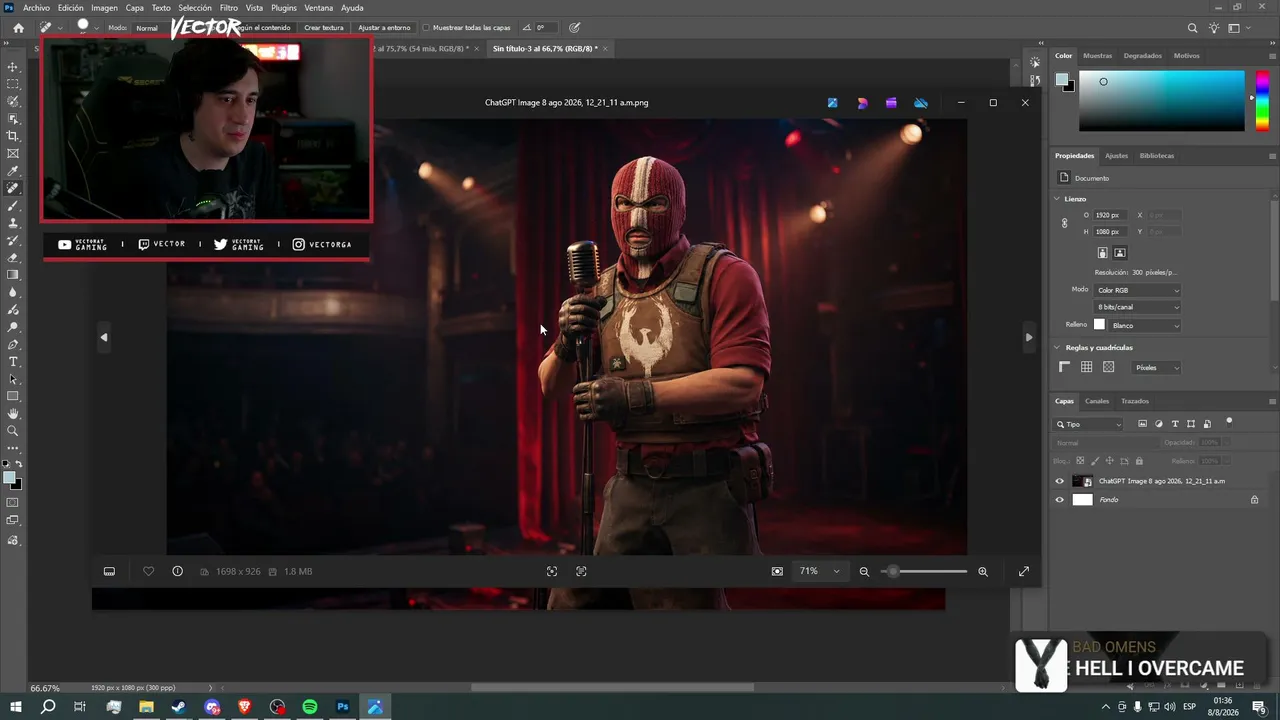1280x720 pixels.
Task: Collapse the Reglas y cuadrículas section
Action: click(x=1057, y=348)
